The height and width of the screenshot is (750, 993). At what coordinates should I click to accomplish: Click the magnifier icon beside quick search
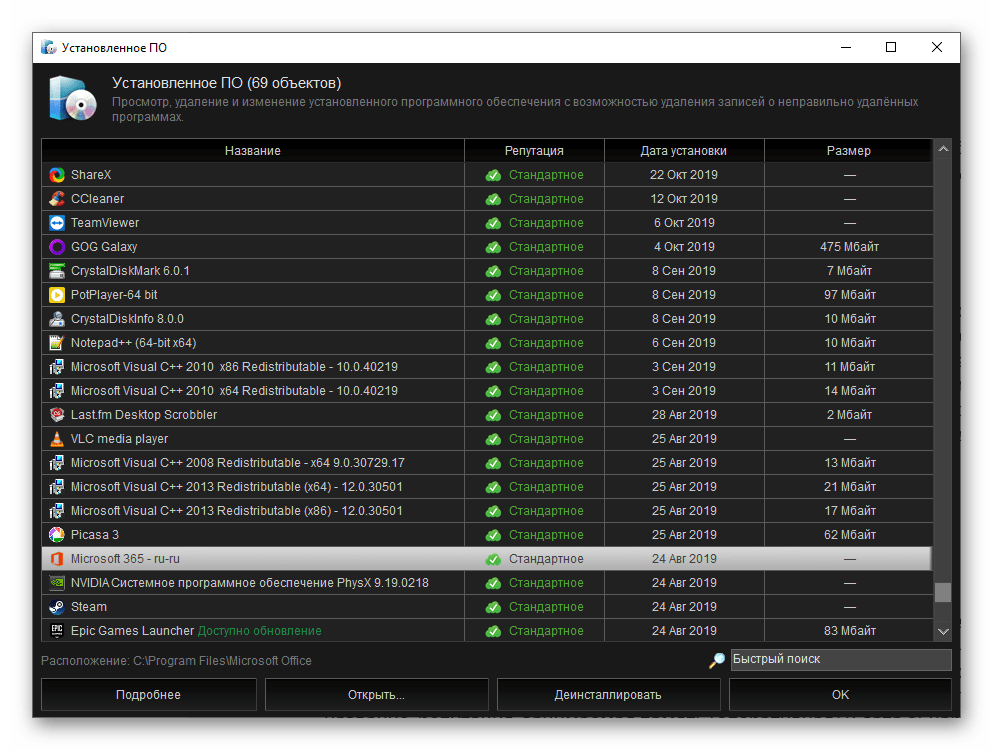tap(717, 660)
